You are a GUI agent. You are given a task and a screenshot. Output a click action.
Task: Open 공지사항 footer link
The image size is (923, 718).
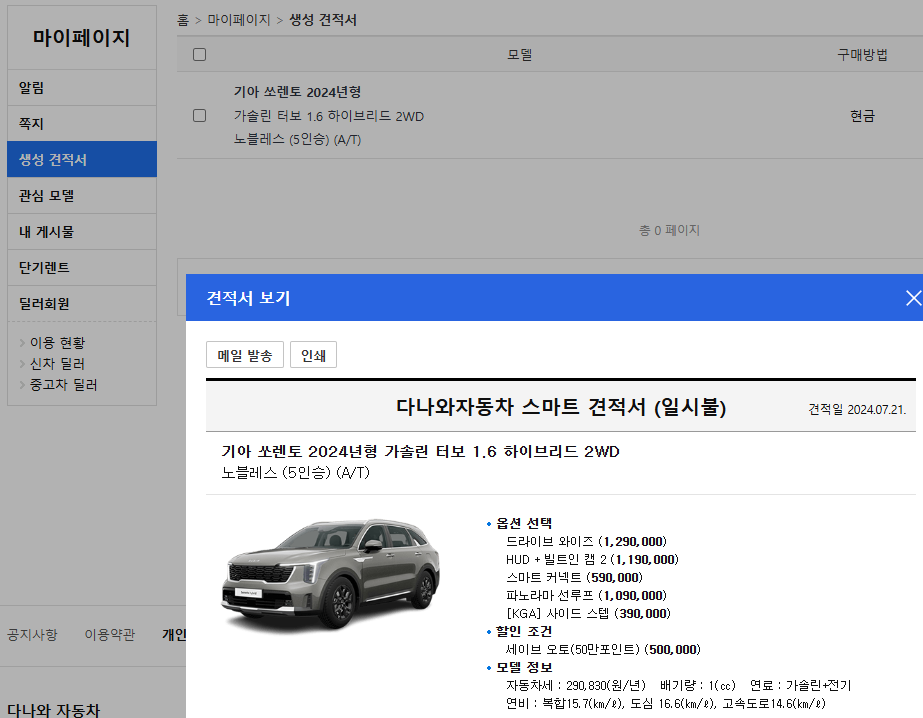(32, 634)
